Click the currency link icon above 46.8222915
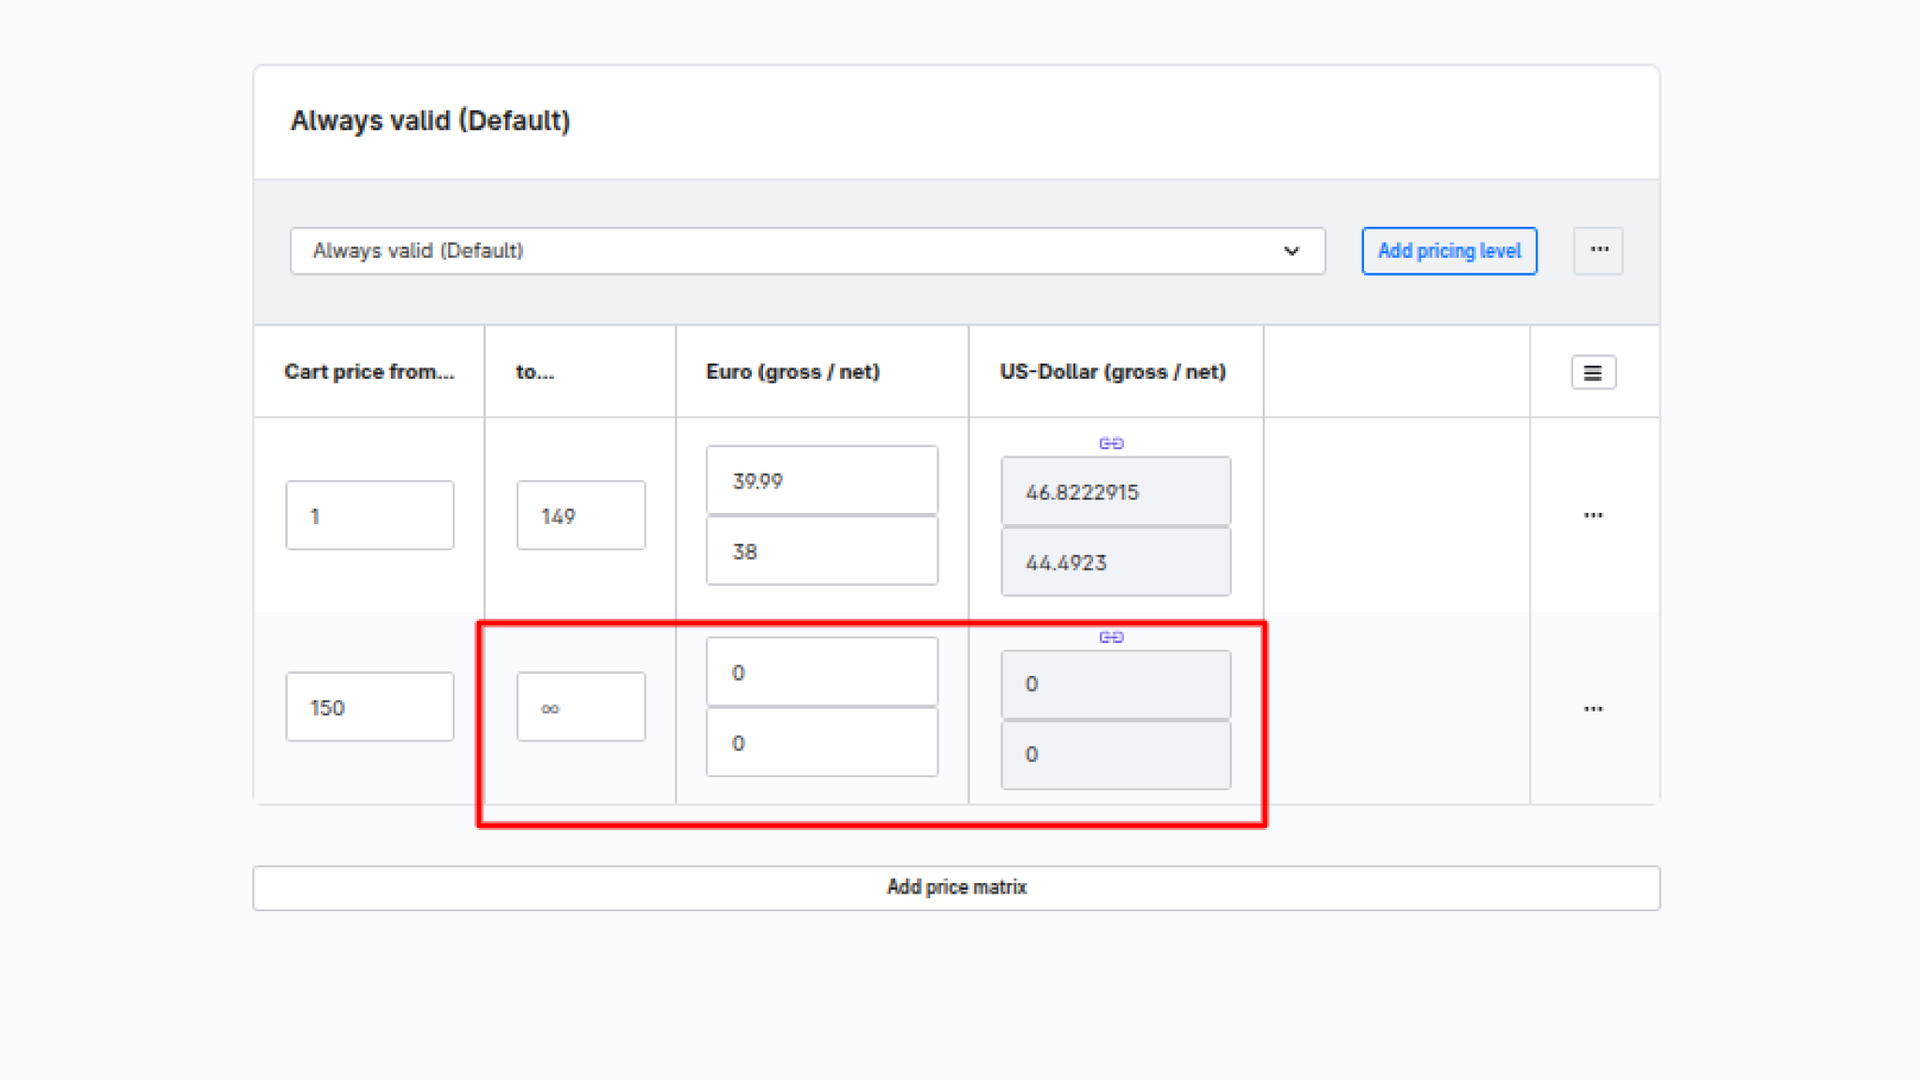The image size is (1920, 1080). 1111,443
